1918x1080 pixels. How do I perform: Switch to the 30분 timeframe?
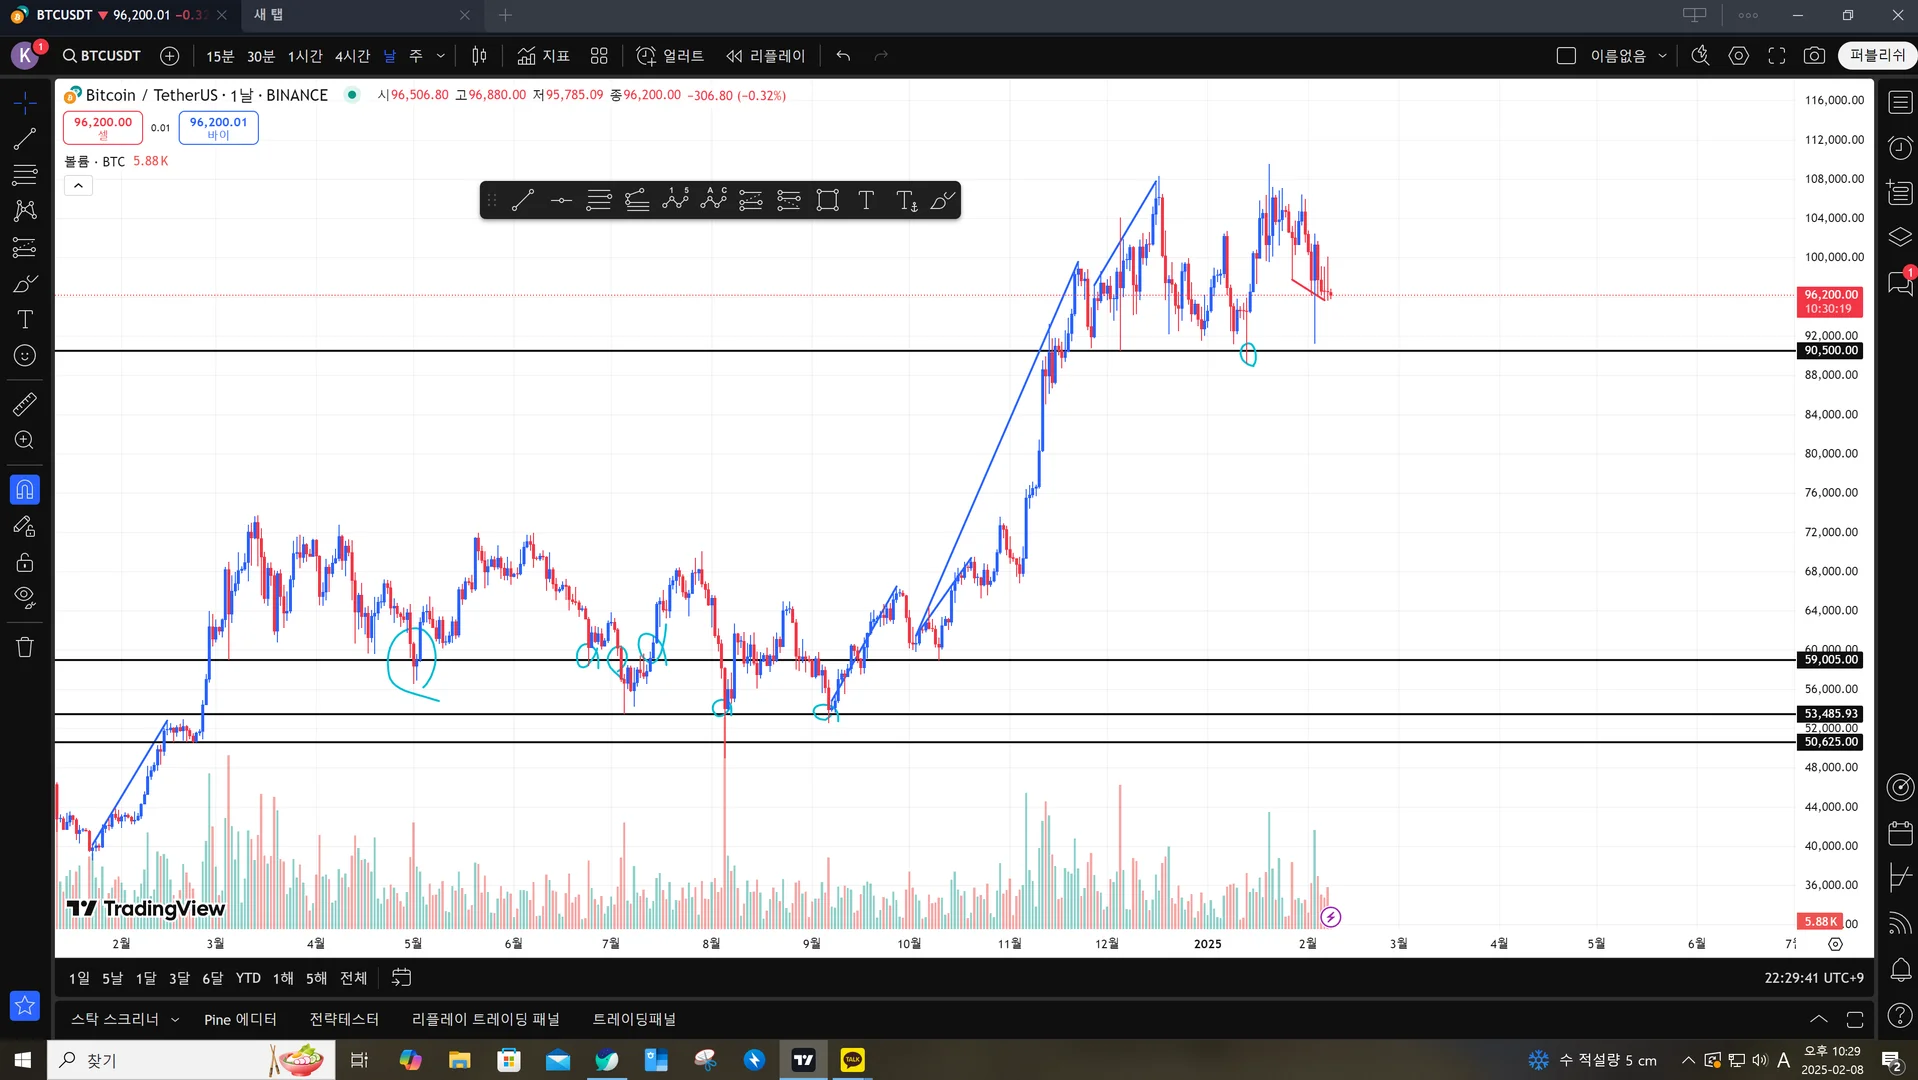click(x=261, y=56)
